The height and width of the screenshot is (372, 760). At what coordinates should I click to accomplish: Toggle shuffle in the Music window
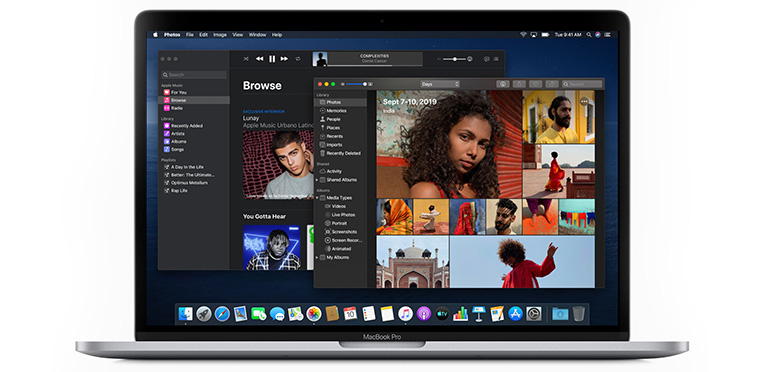point(246,59)
